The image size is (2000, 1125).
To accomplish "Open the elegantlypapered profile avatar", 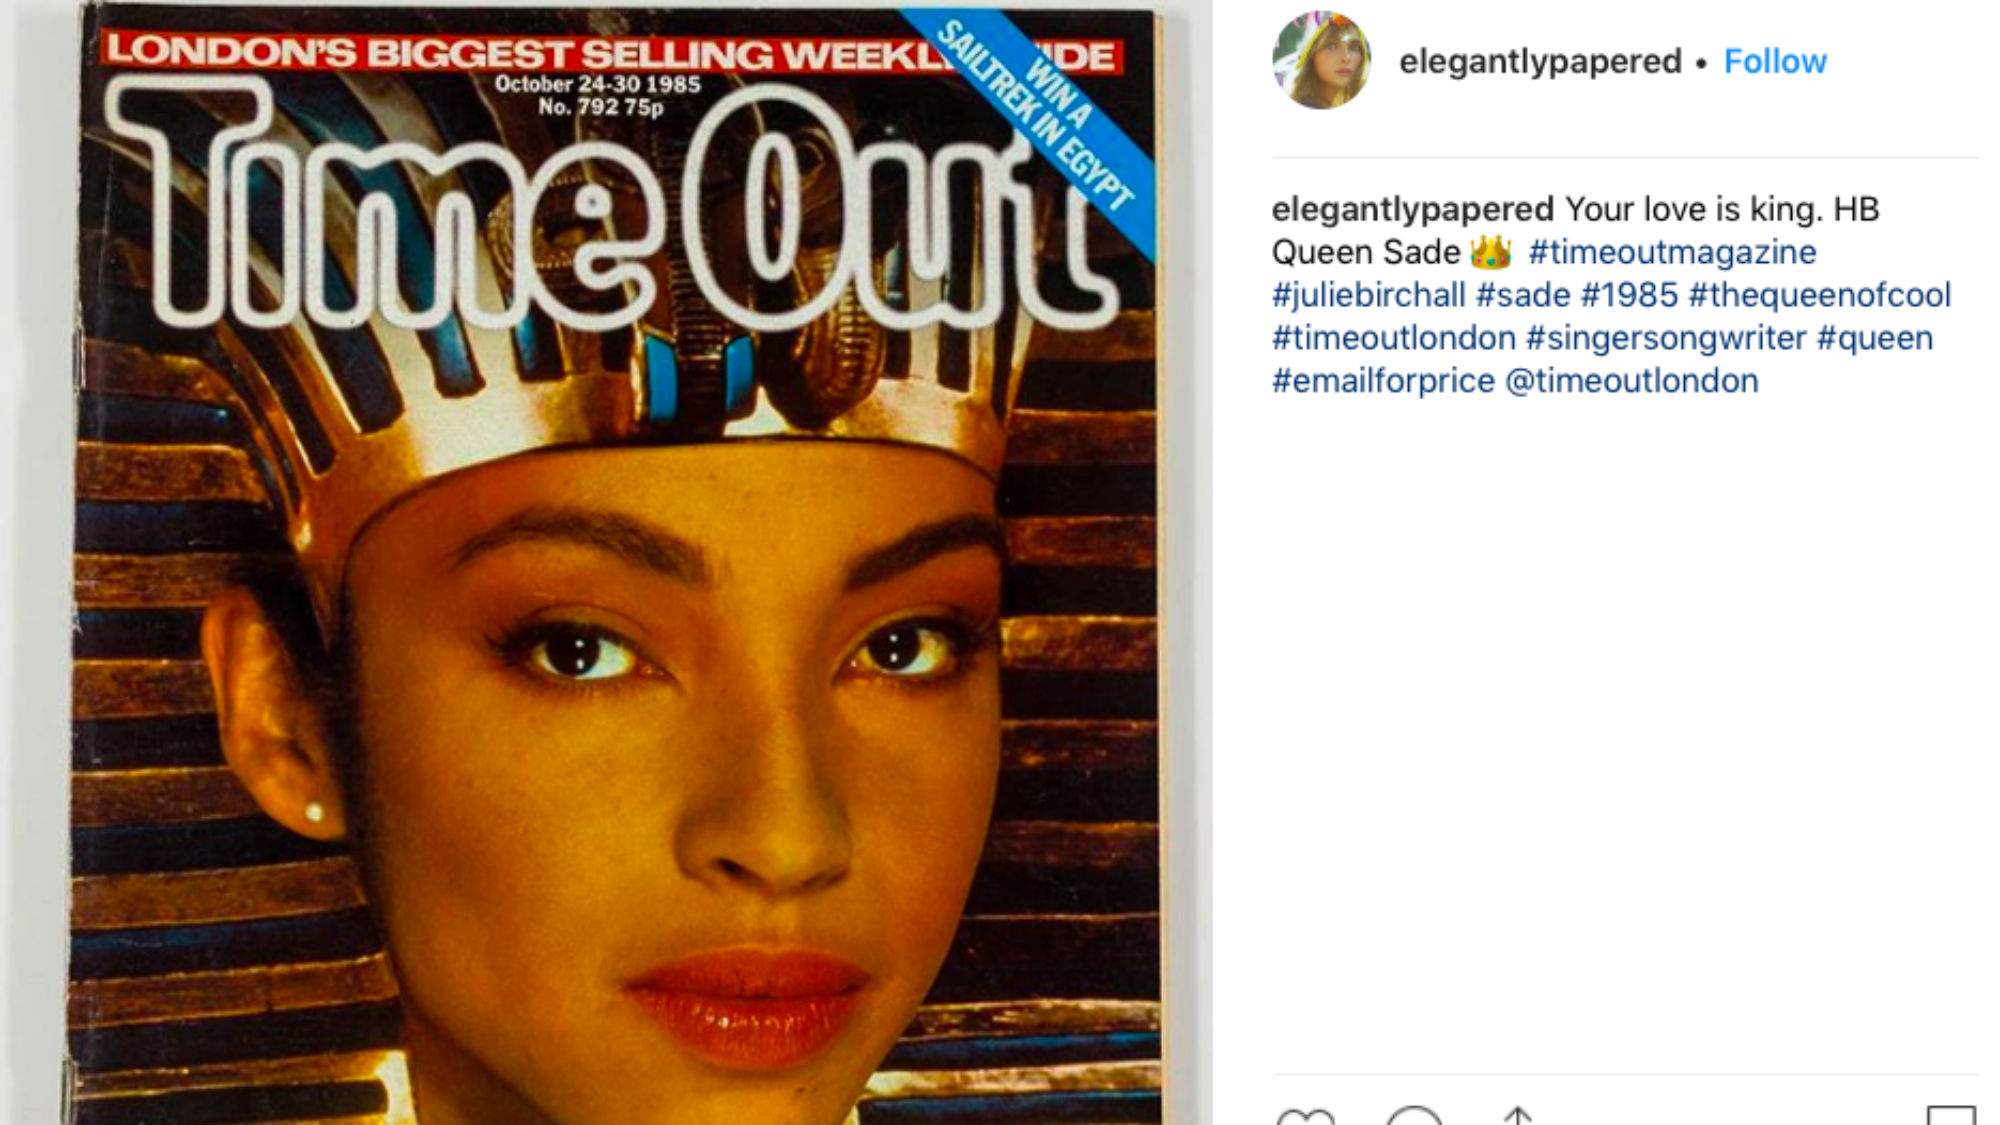I will [1321, 60].
